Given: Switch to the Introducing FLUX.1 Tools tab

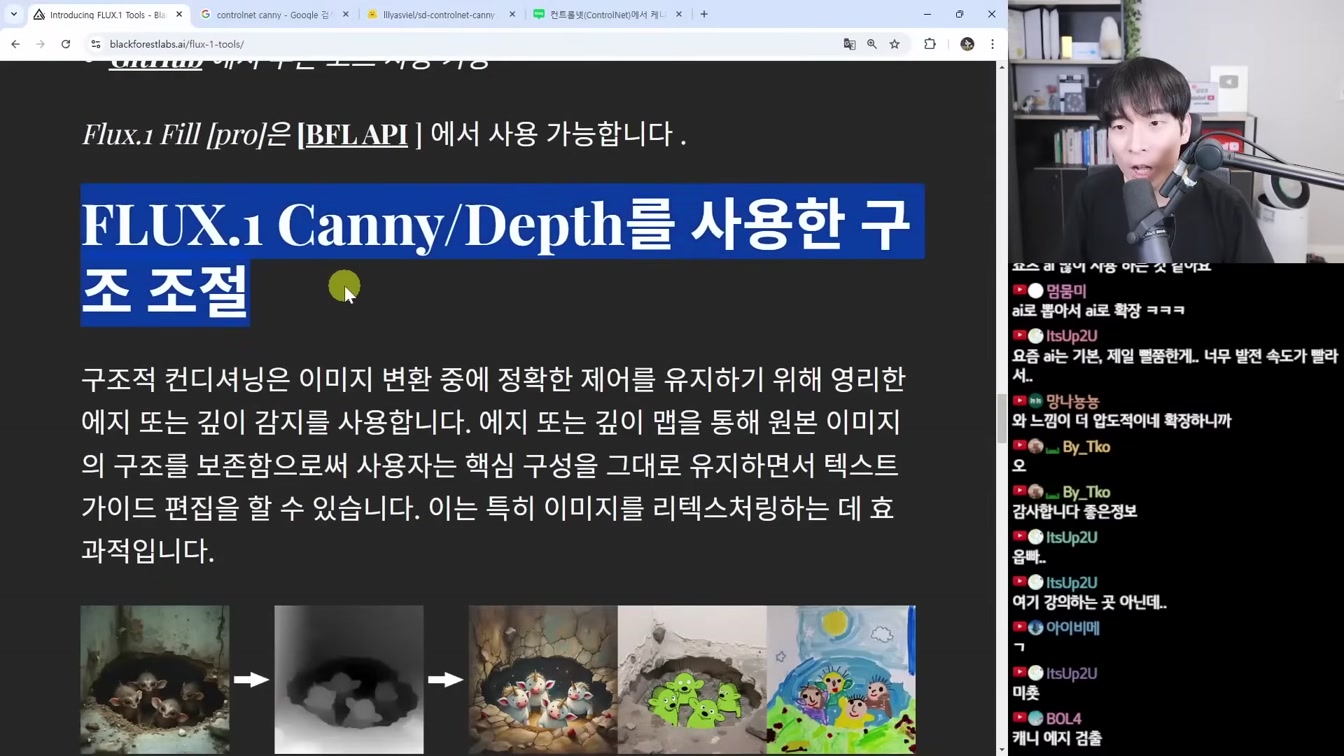Looking at the screenshot, I should [107, 15].
